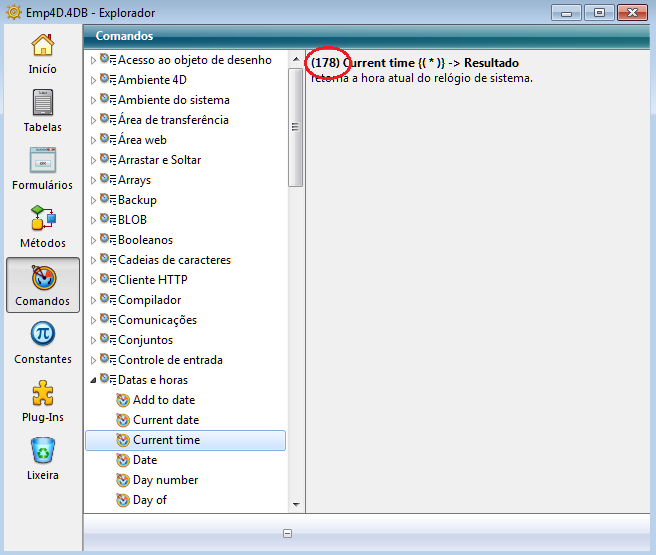Image resolution: width=656 pixels, height=555 pixels.
Task: Expand the Área de transferência theme
Action: pos(93,120)
